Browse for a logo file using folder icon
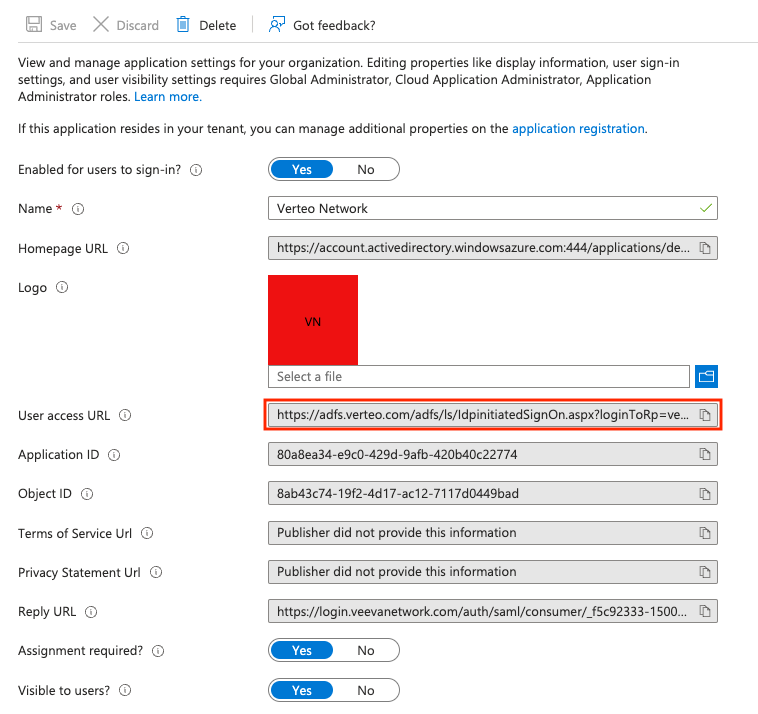 pos(707,377)
